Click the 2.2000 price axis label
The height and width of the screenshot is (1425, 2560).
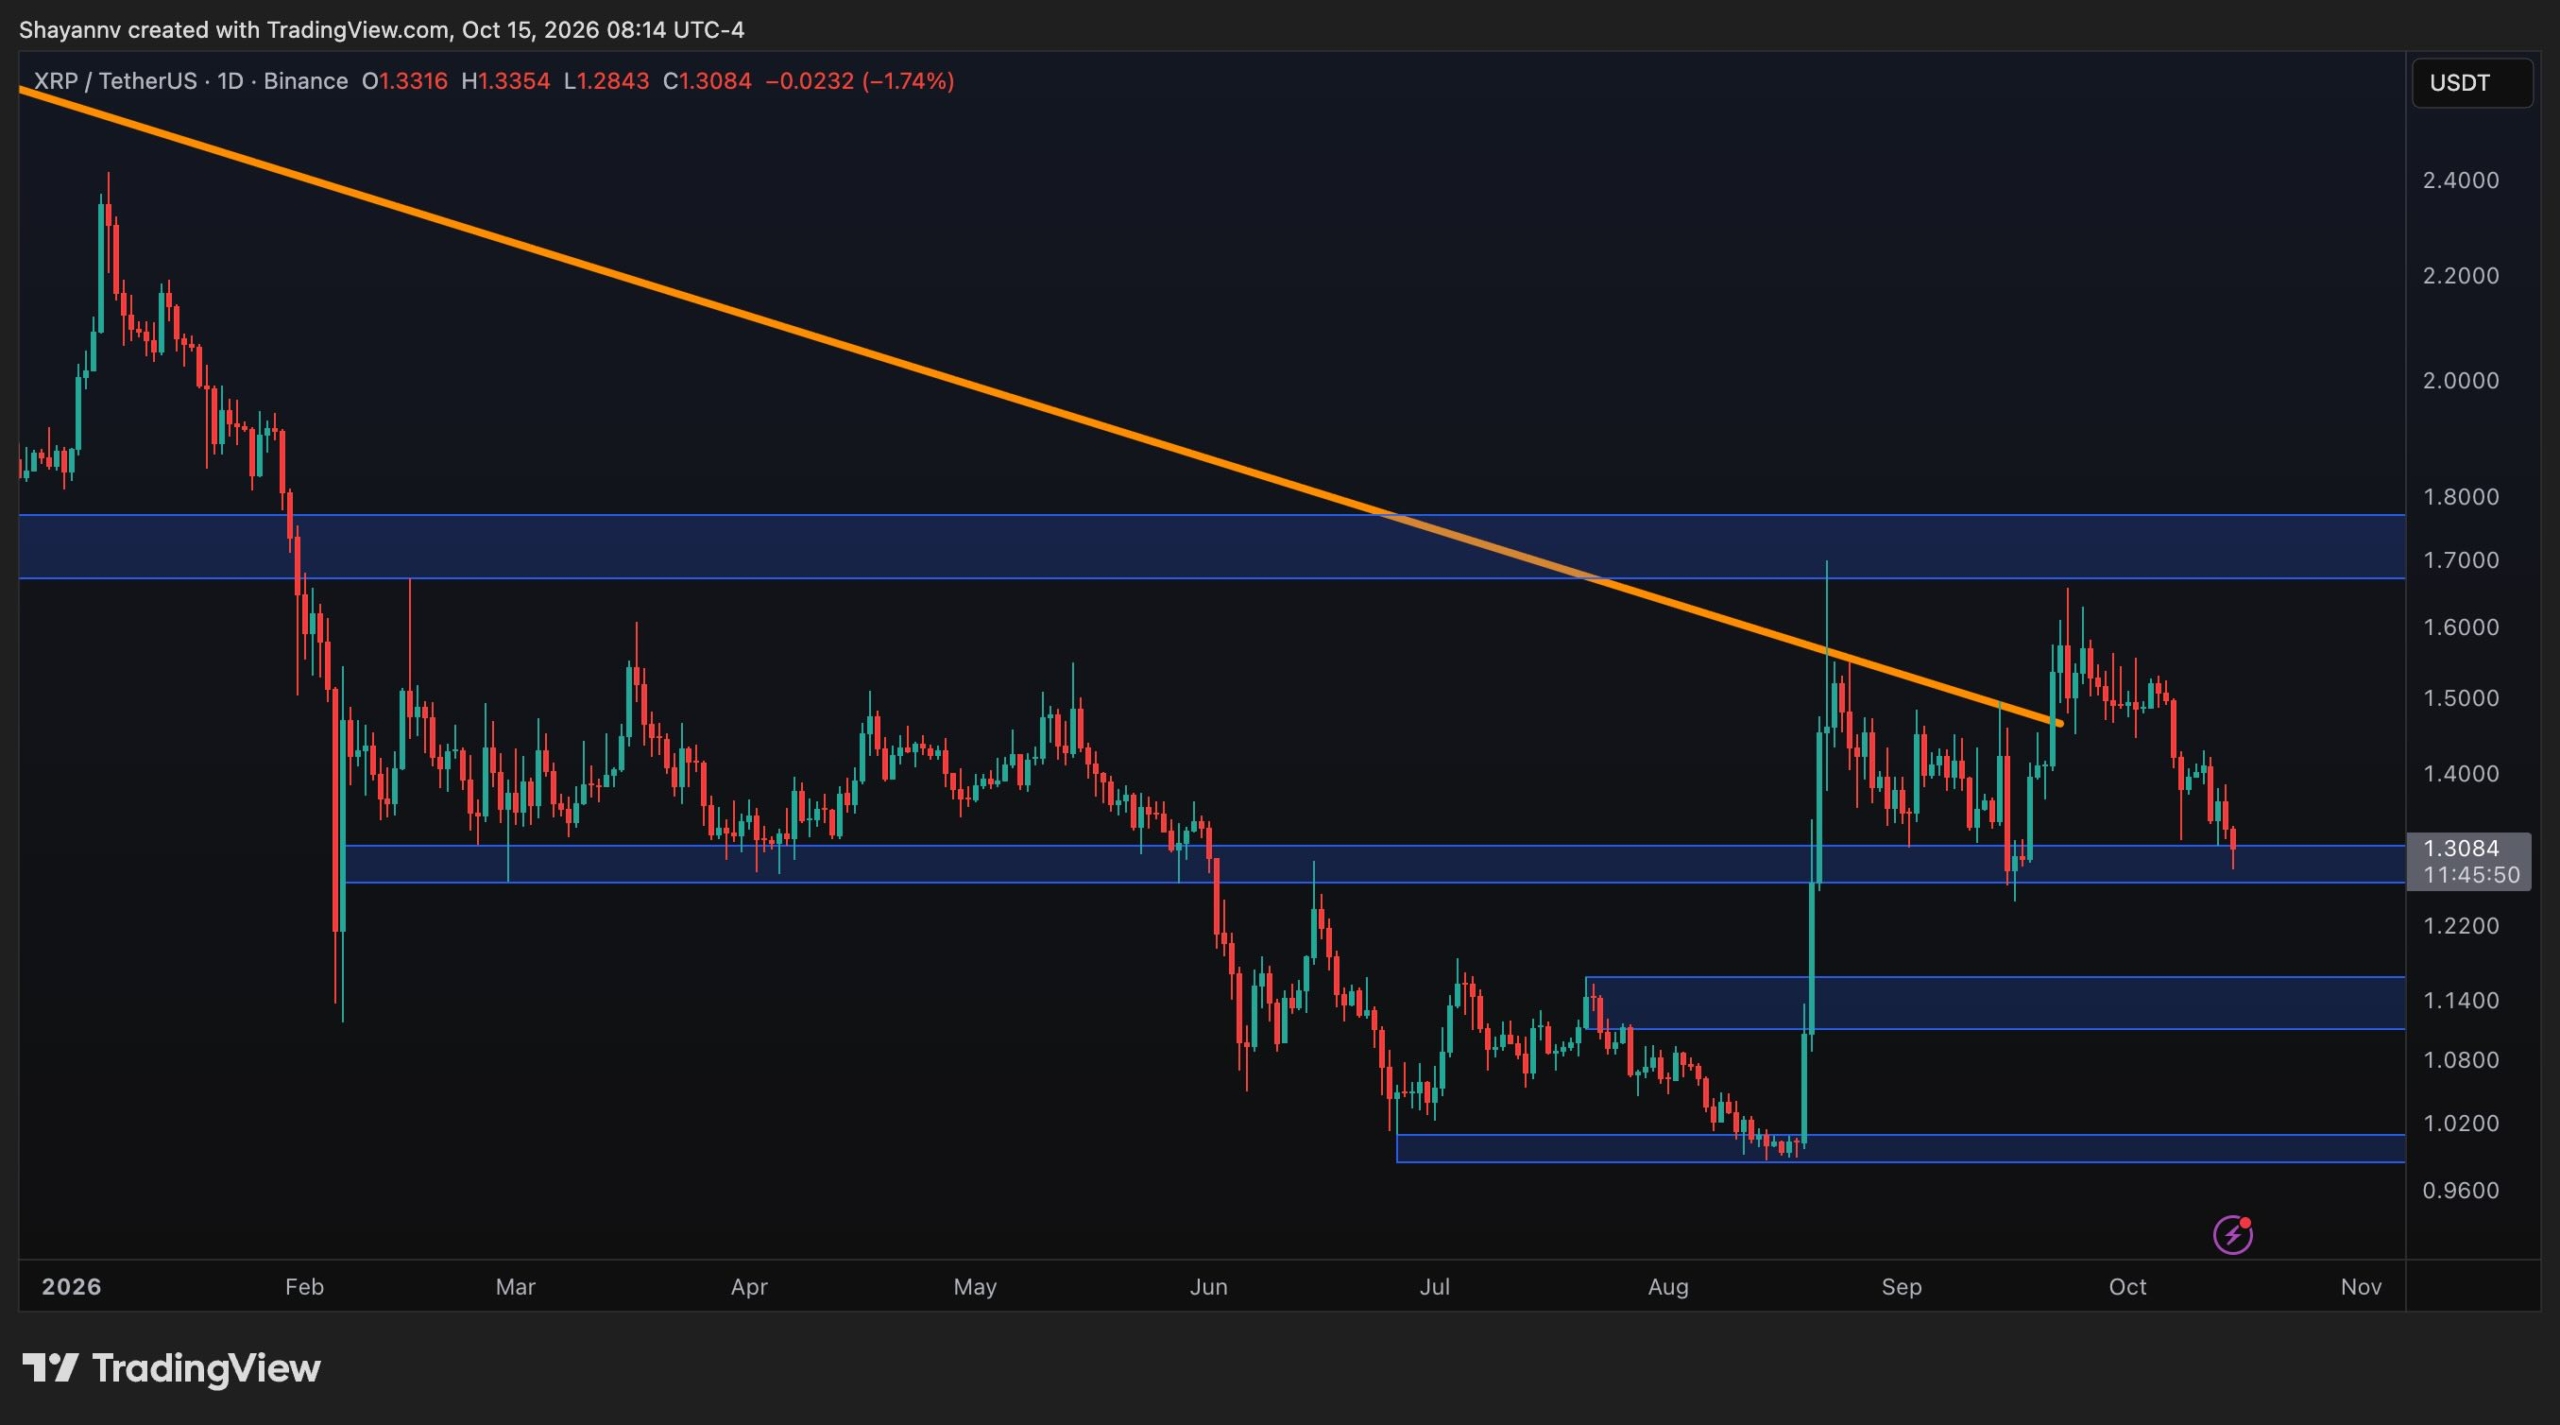(x=2460, y=275)
